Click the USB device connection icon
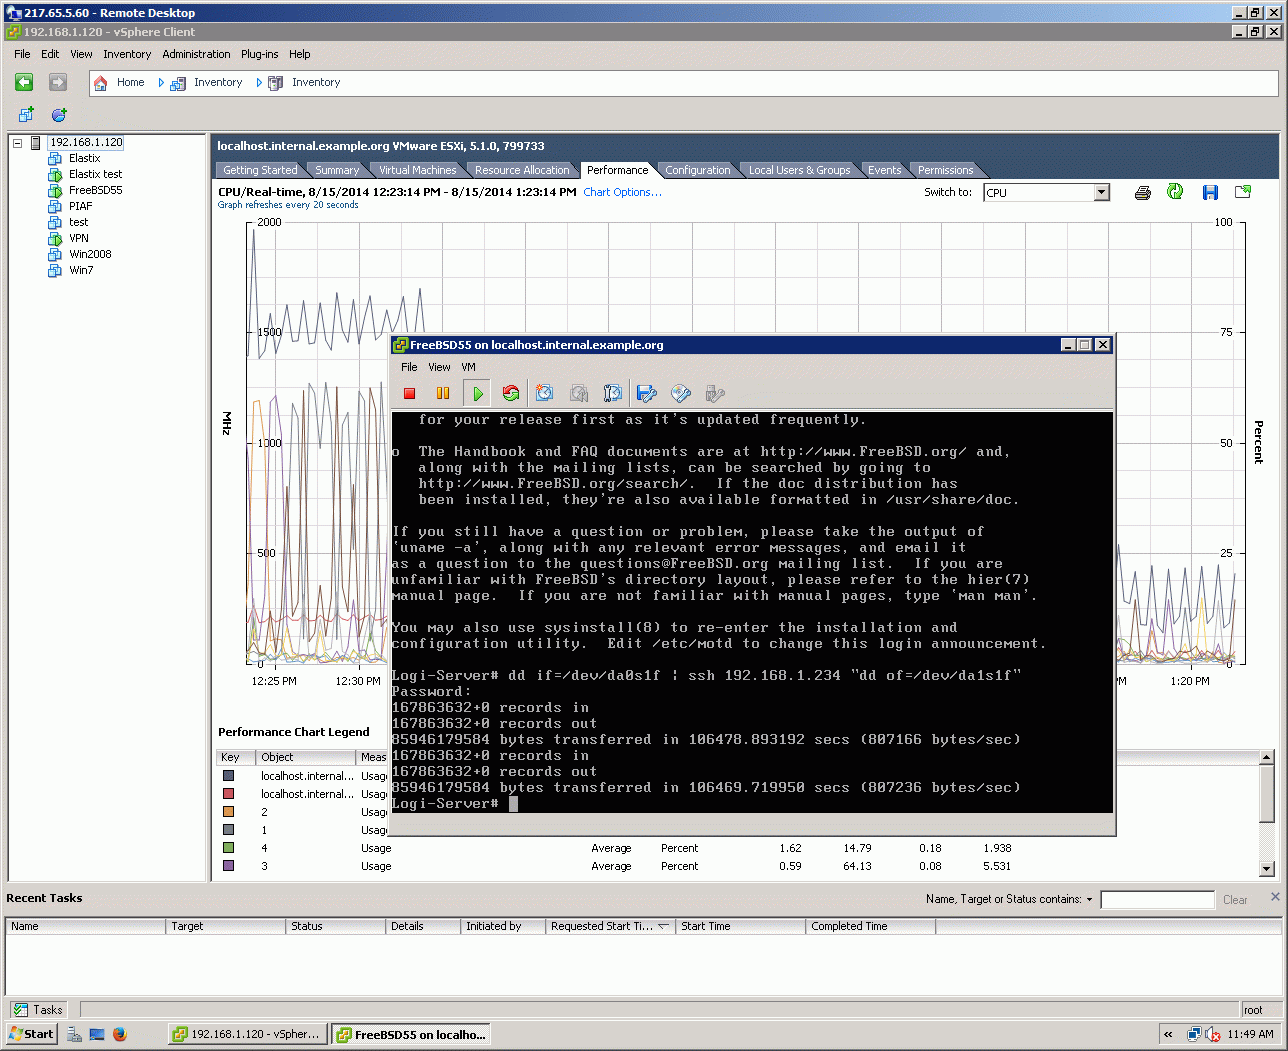The image size is (1288, 1051). tap(715, 393)
